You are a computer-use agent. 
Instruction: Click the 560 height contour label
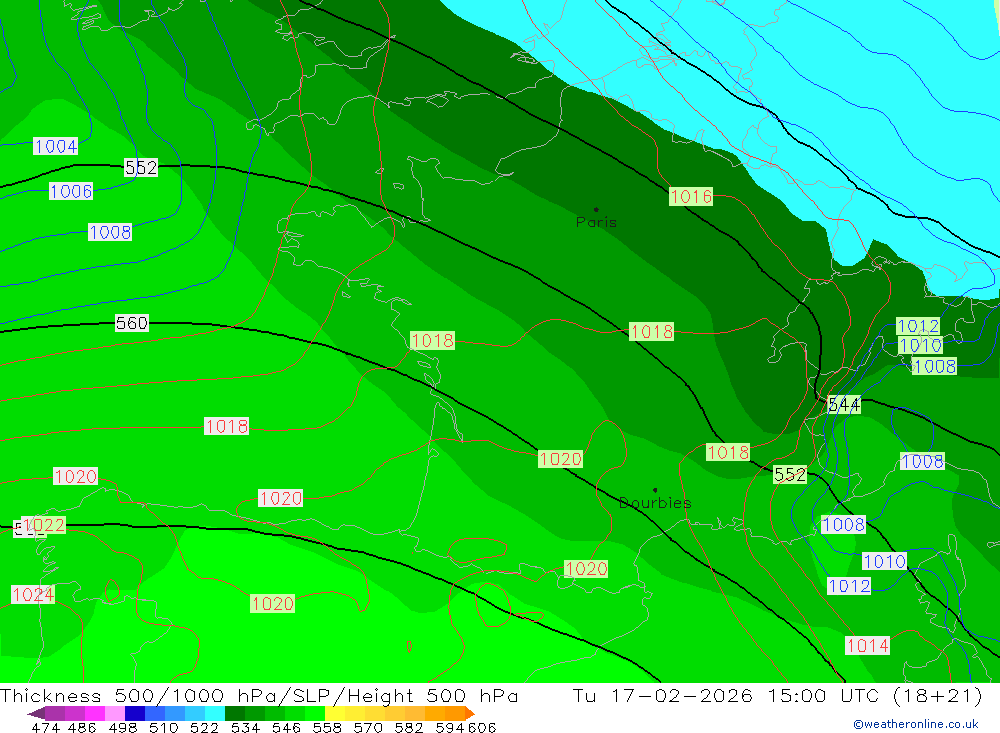[x=132, y=323]
